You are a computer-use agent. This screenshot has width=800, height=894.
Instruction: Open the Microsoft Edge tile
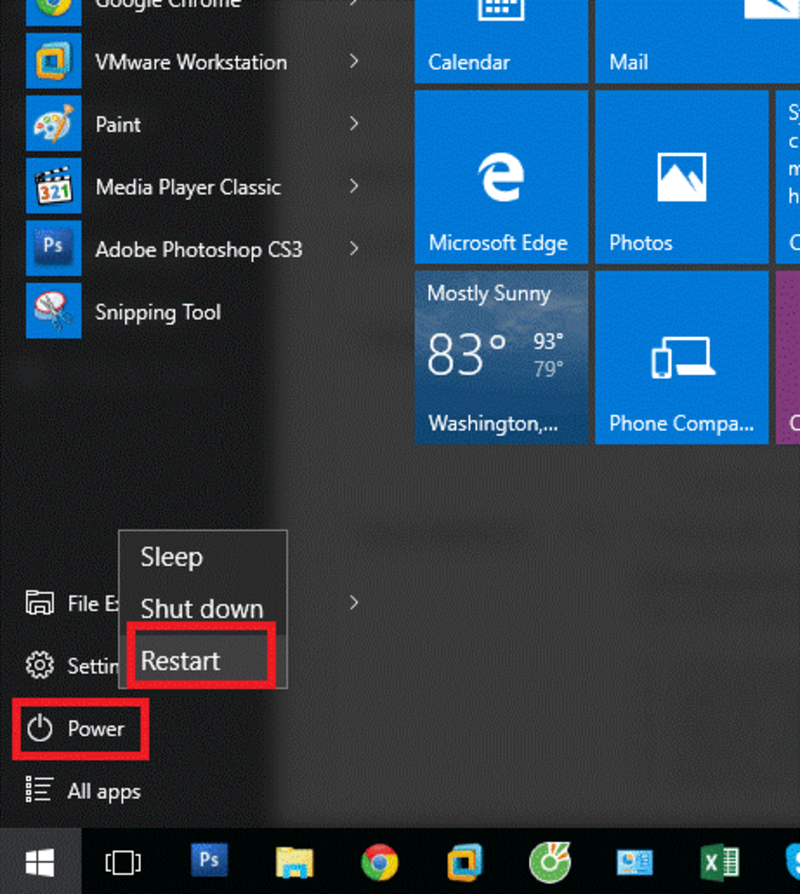coord(501,177)
